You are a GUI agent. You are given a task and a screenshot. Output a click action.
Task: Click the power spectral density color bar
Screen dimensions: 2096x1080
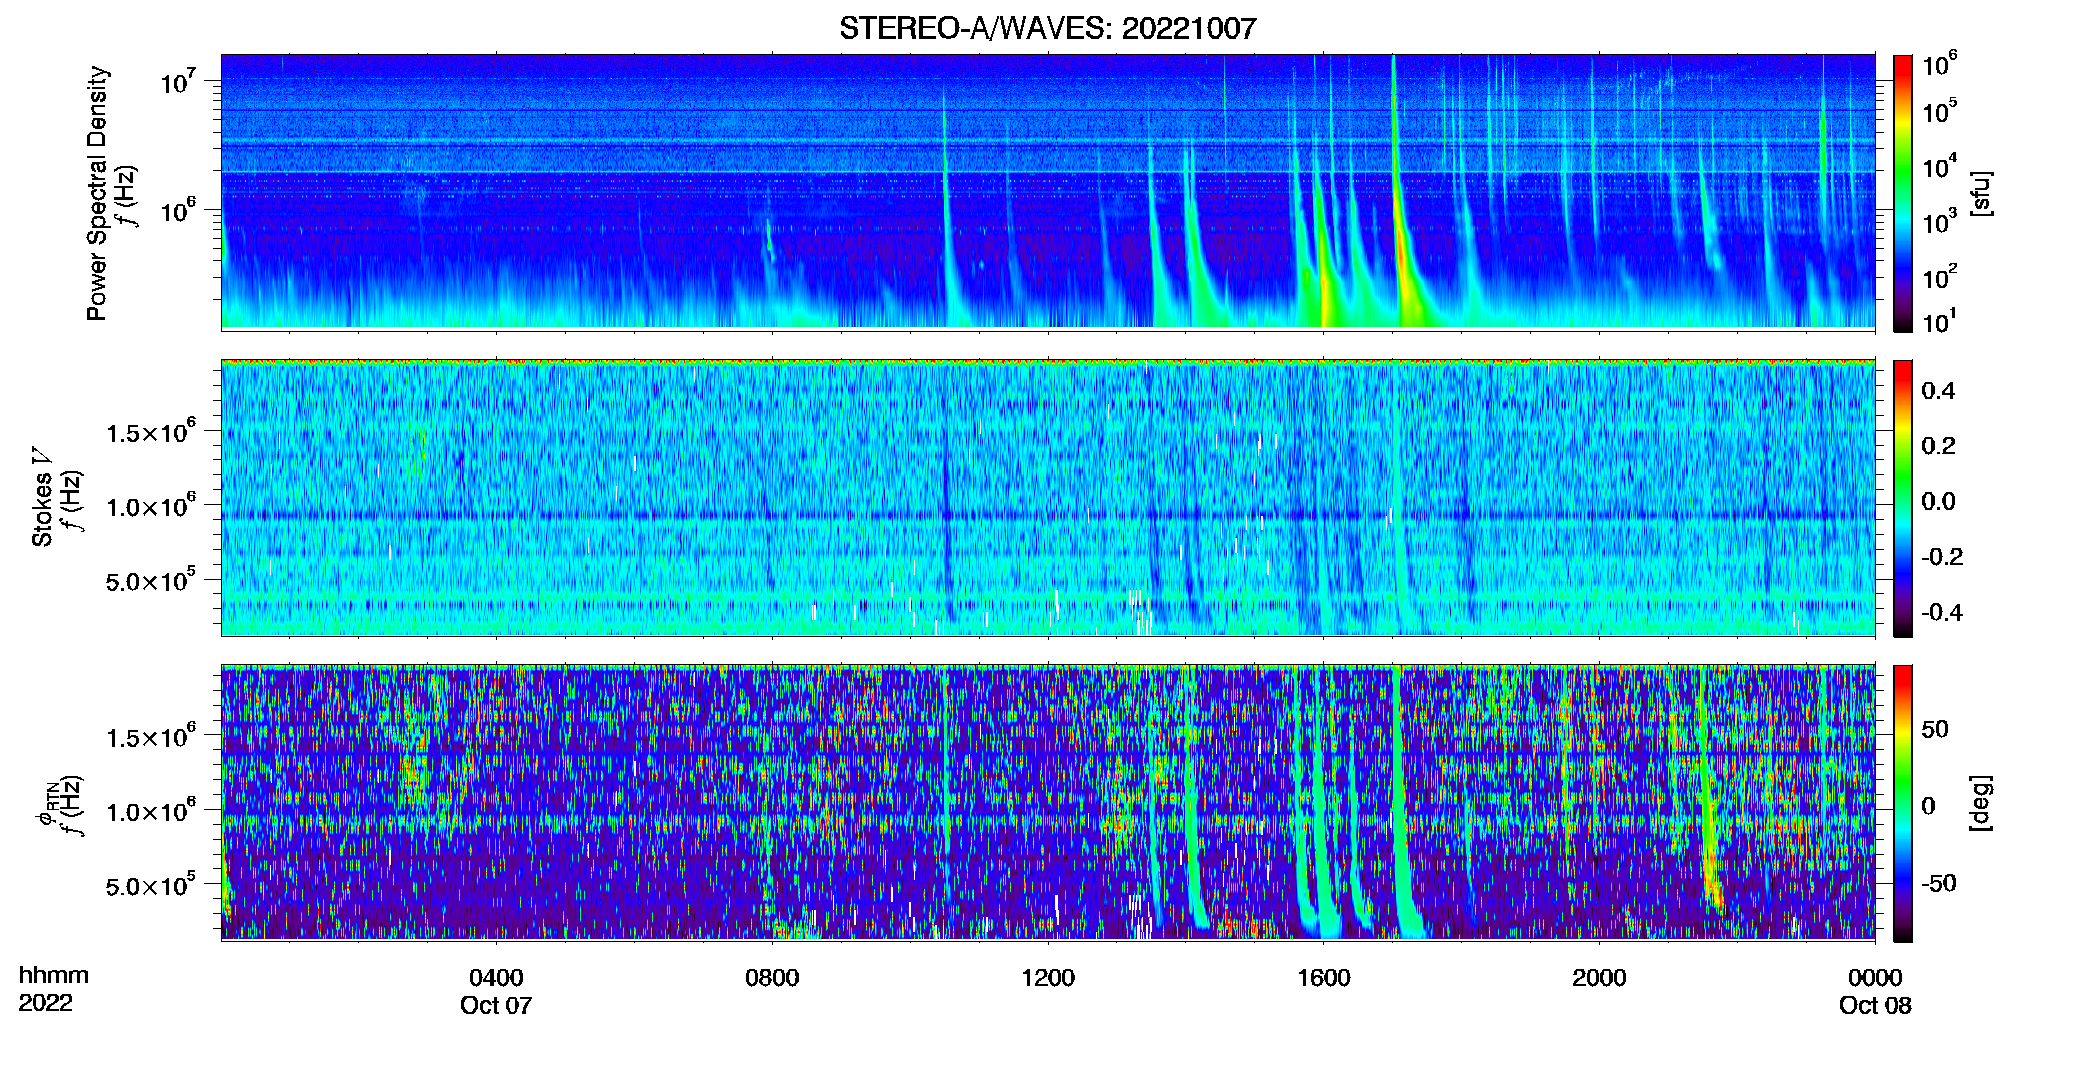tap(1903, 193)
